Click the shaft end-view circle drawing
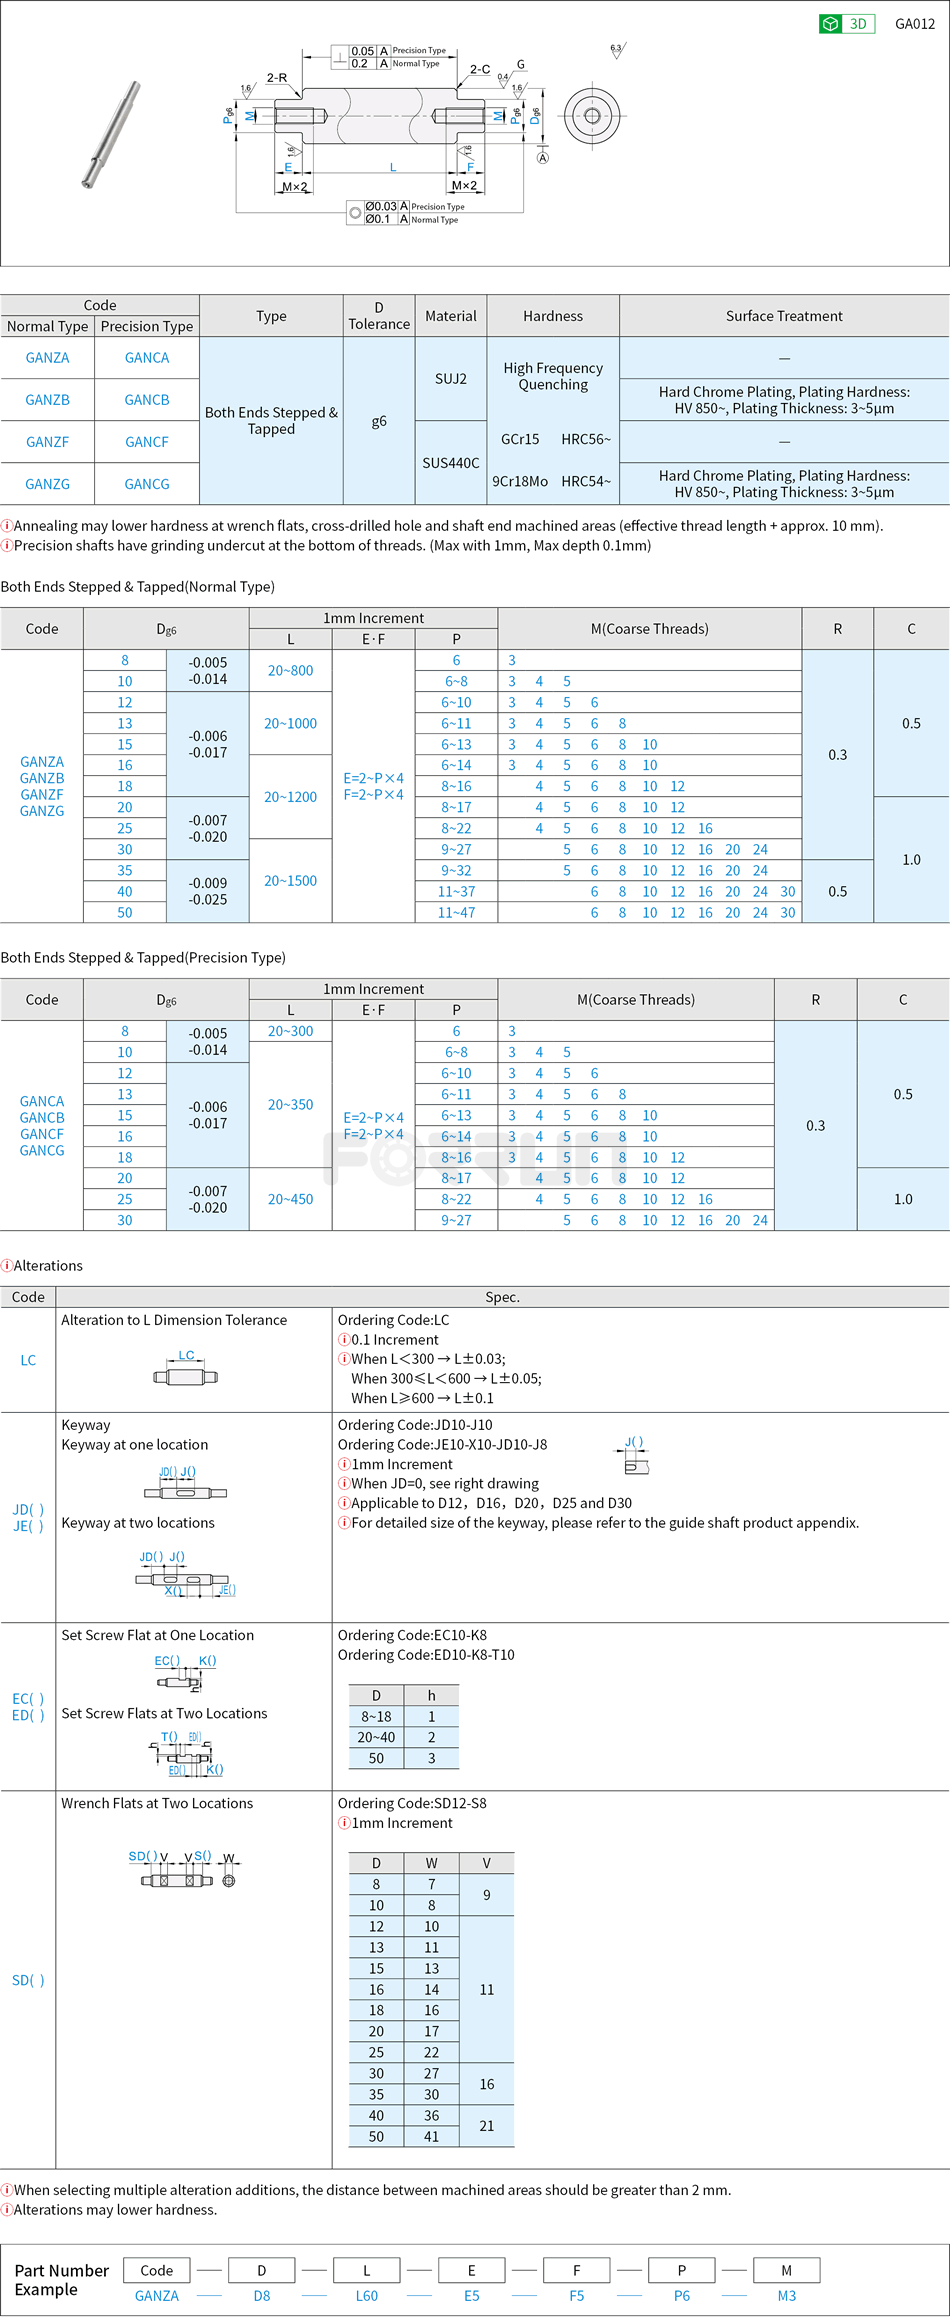 [592, 116]
